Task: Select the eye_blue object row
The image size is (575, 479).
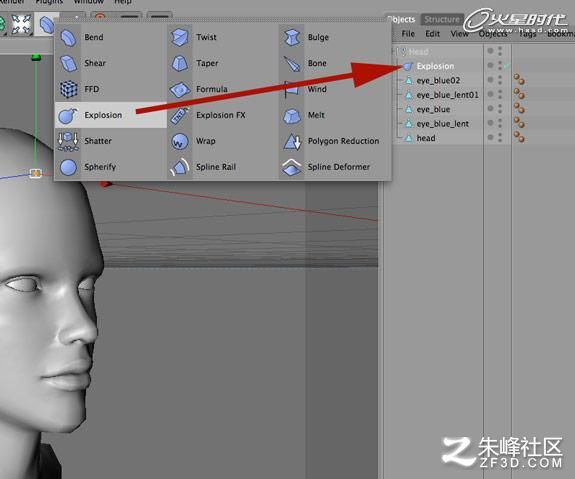Action: [x=433, y=109]
